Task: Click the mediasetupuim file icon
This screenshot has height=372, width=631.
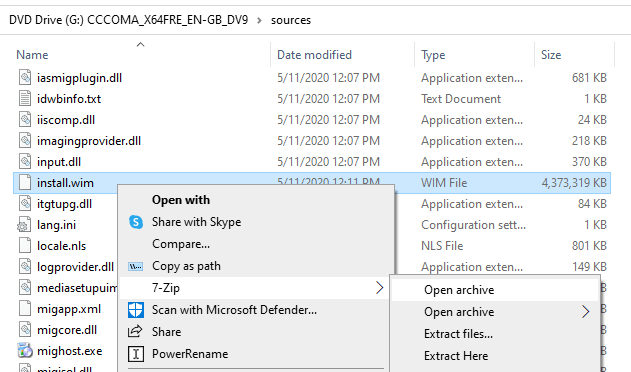Action: pyautogui.click(x=25, y=287)
